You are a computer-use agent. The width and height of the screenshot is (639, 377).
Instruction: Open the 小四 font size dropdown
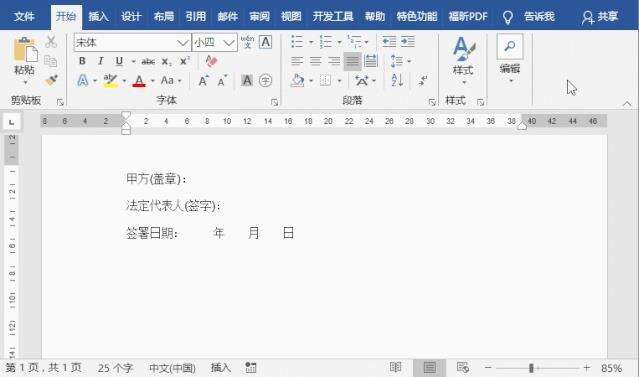[229, 42]
